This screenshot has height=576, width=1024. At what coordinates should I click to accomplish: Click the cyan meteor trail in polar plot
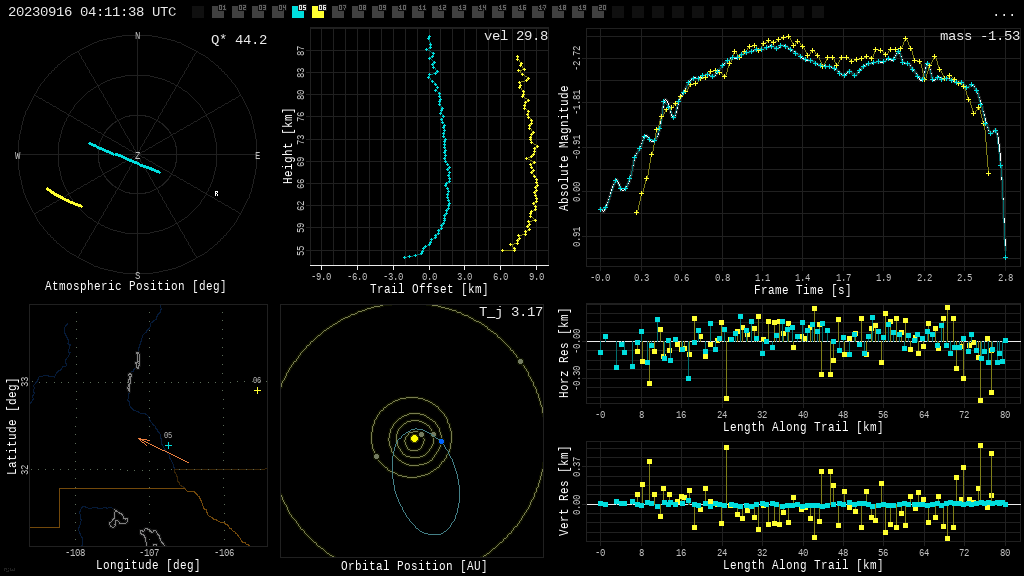124,157
